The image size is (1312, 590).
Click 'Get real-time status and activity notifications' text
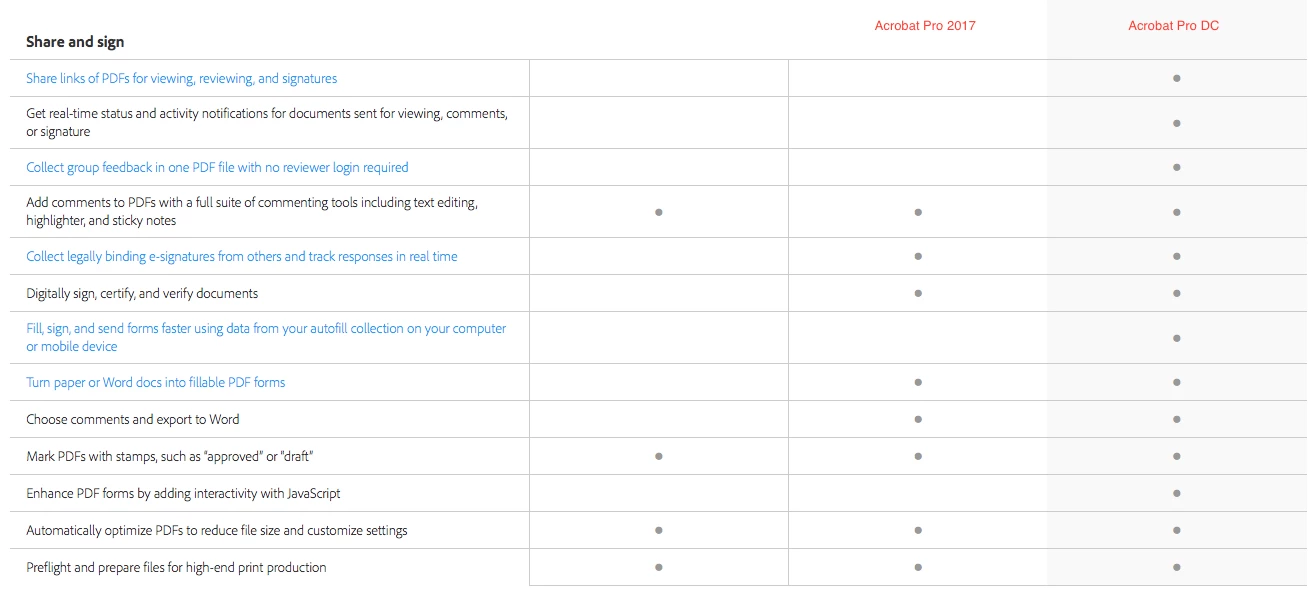(x=267, y=122)
